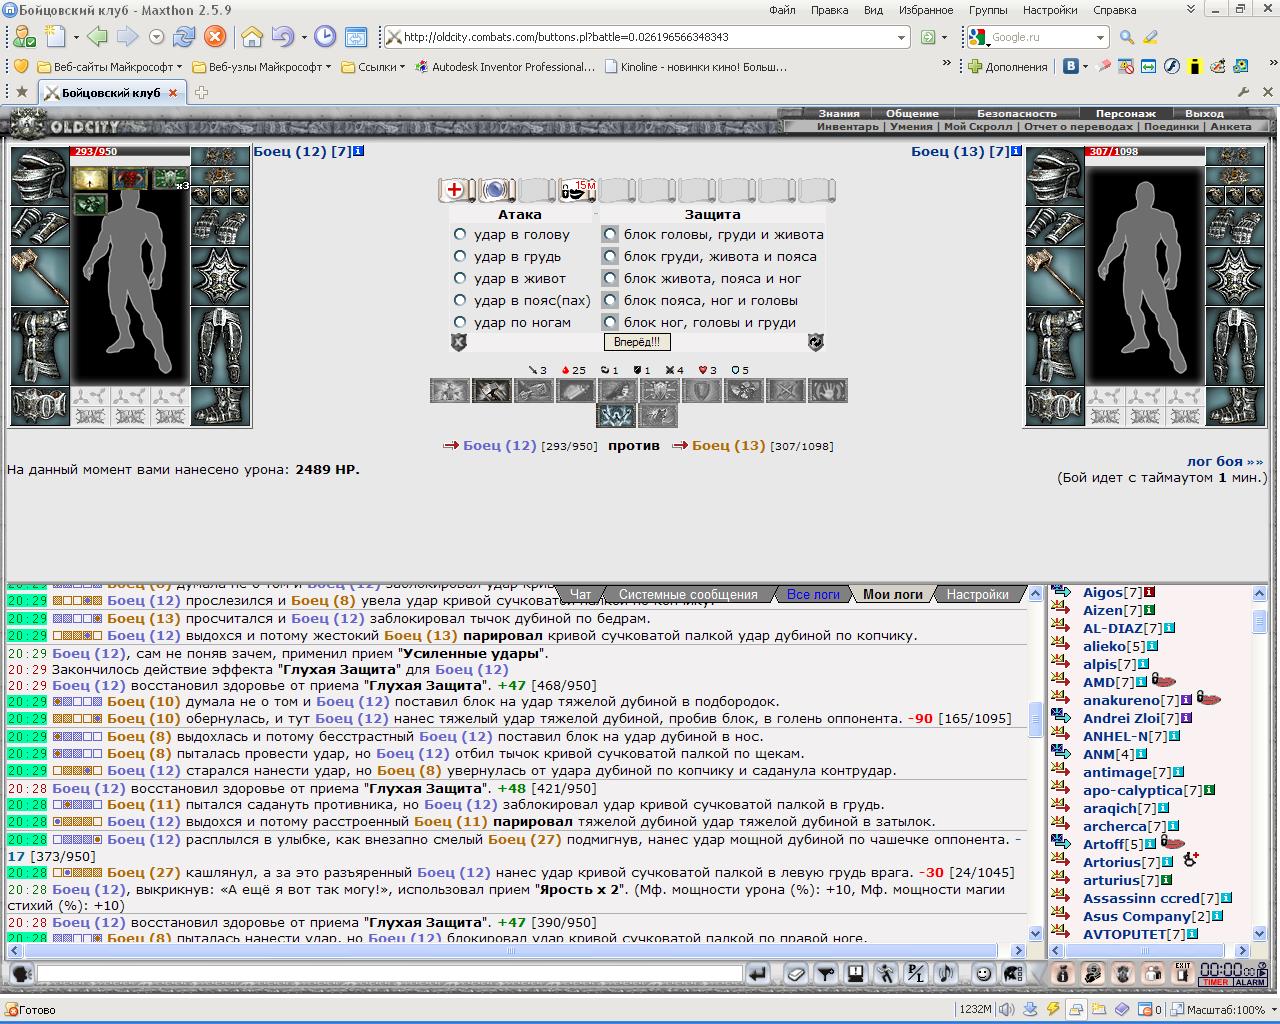The width and height of the screenshot is (1280, 1024).
Task: Click the helmet slot in left character panel
Action: [x=39, y=177]
